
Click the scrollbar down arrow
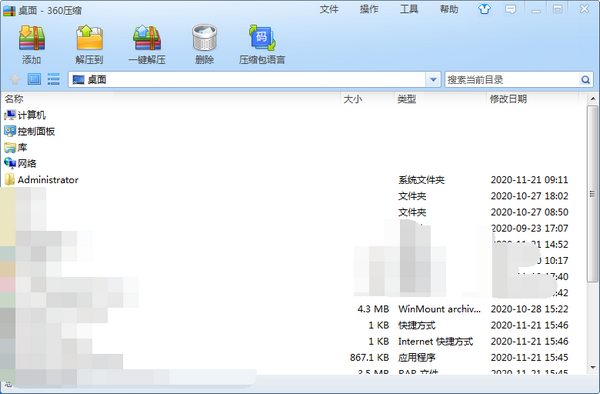(593, 367)
